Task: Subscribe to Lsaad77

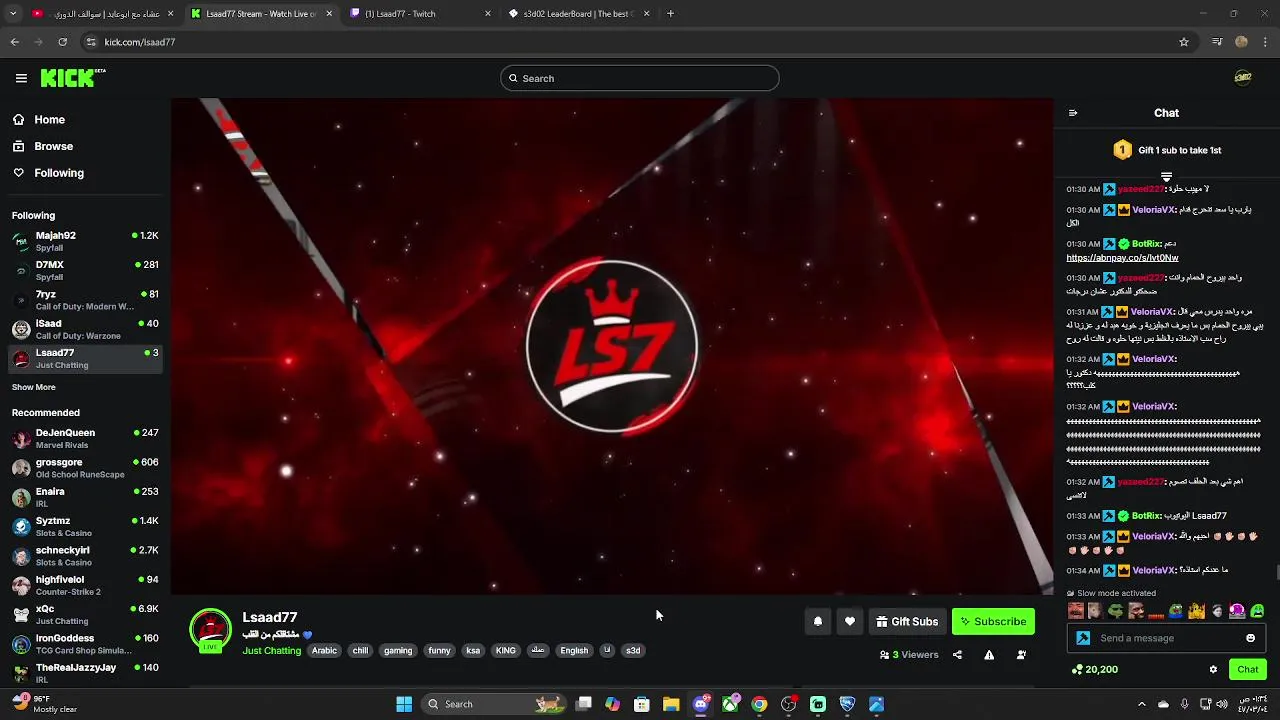Action: pyautogui.click(x=993, y=621)
